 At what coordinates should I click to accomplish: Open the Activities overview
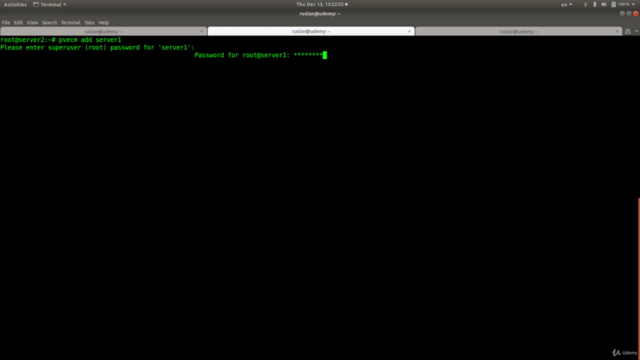15,4
